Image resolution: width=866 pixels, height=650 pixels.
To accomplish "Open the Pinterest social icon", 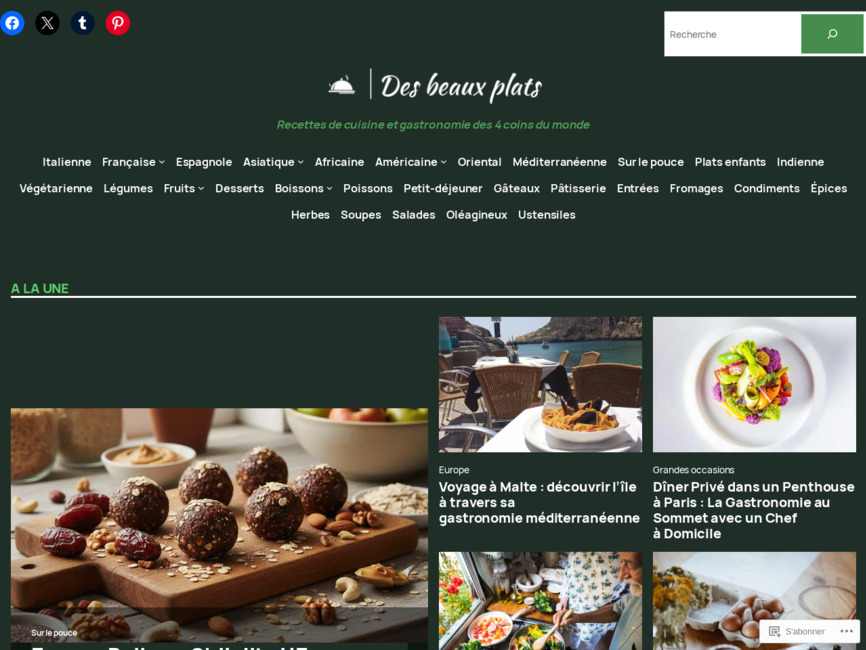I will [x=118, y=23].
